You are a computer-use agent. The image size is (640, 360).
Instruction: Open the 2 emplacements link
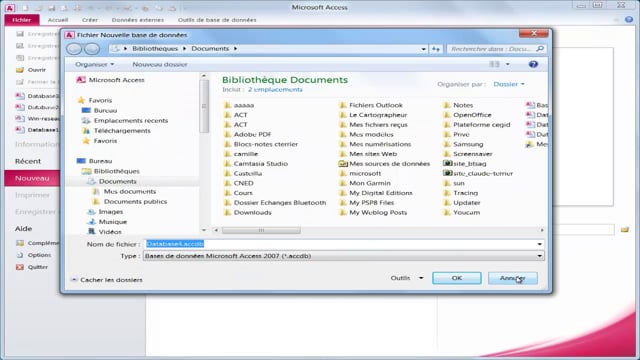(275, 89)
